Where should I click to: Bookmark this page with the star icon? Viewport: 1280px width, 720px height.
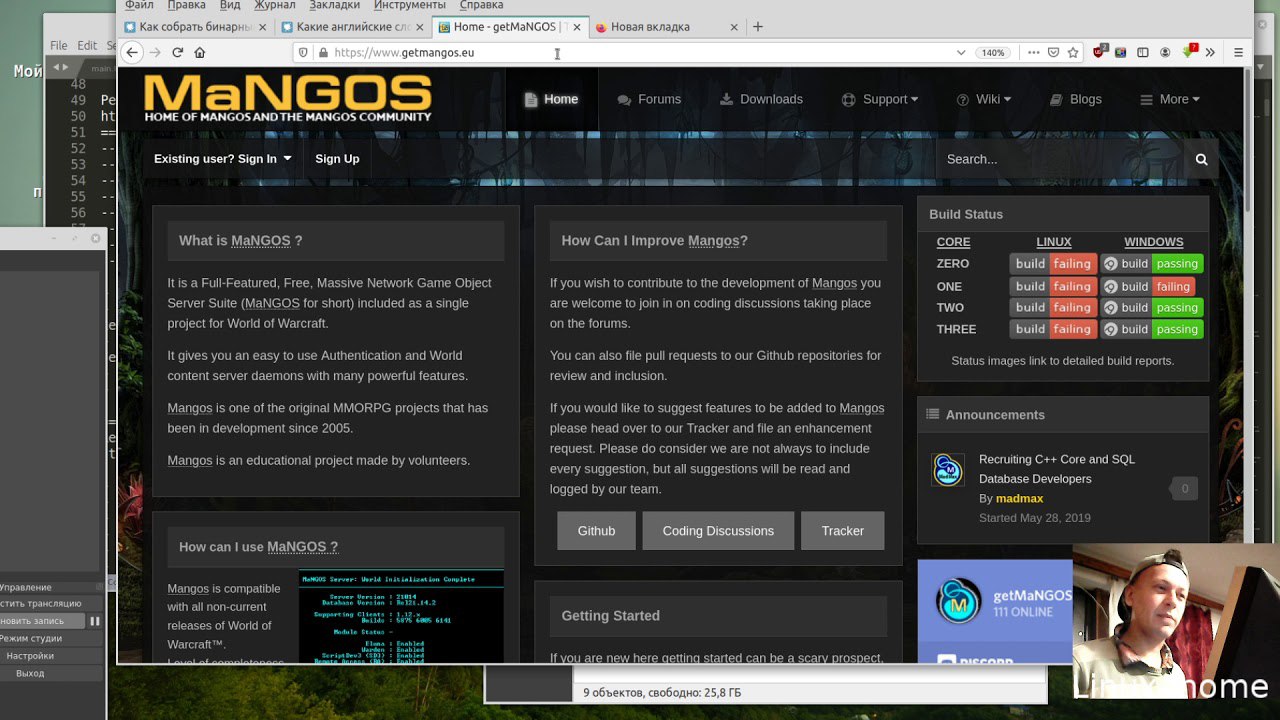tap(1073, 52)
